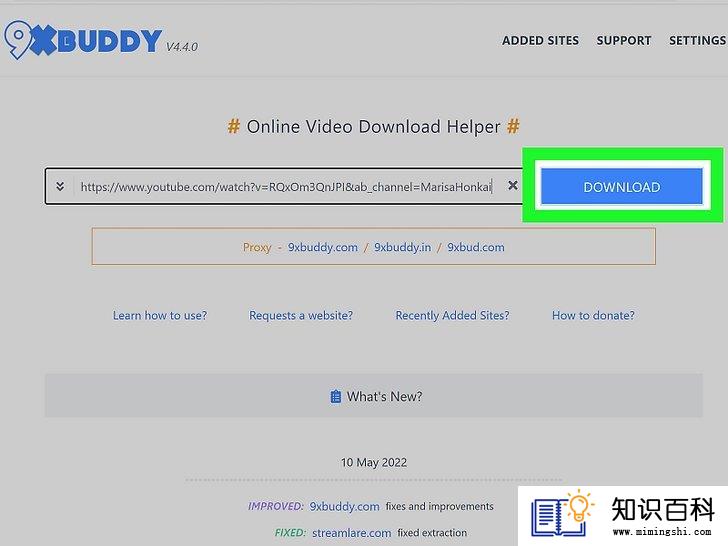
Task: Click the Proxy label text
Action: [257, 247]
